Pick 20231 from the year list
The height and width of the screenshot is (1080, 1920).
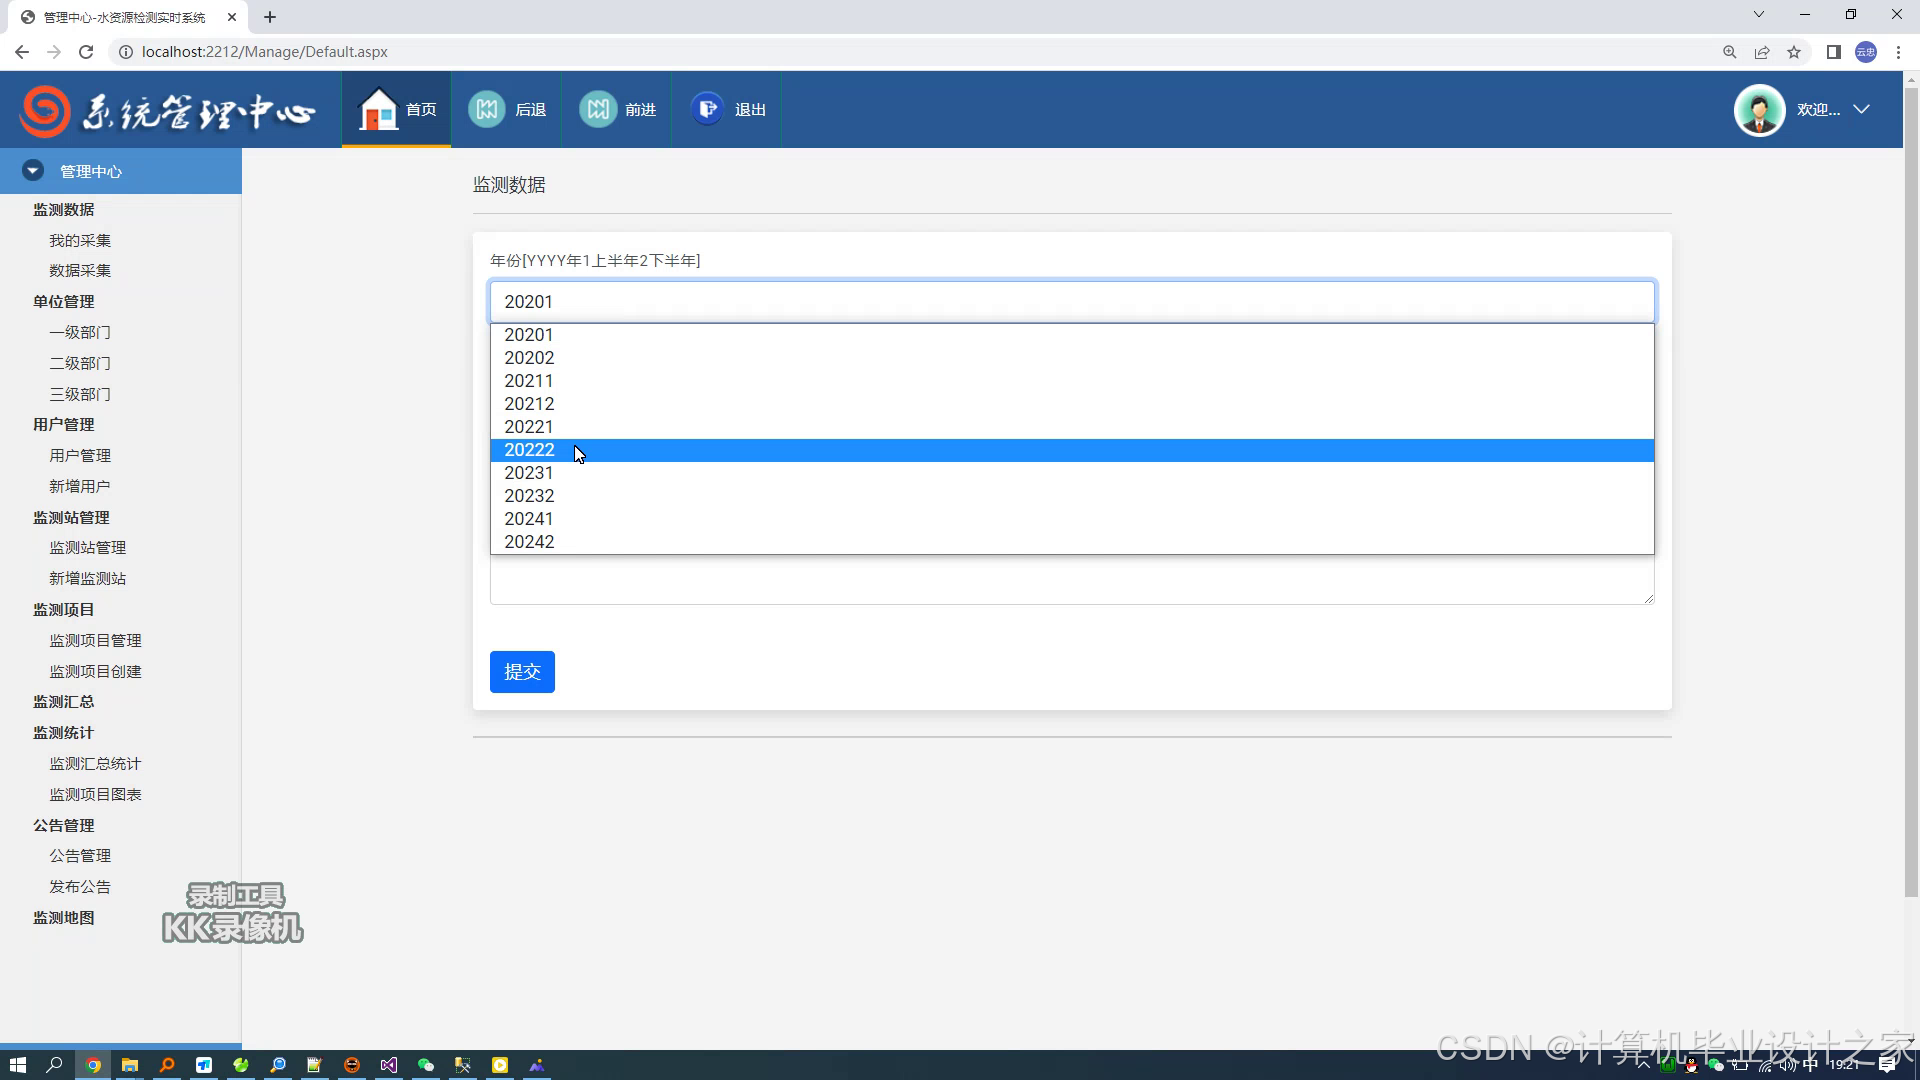coord(1072,473)
